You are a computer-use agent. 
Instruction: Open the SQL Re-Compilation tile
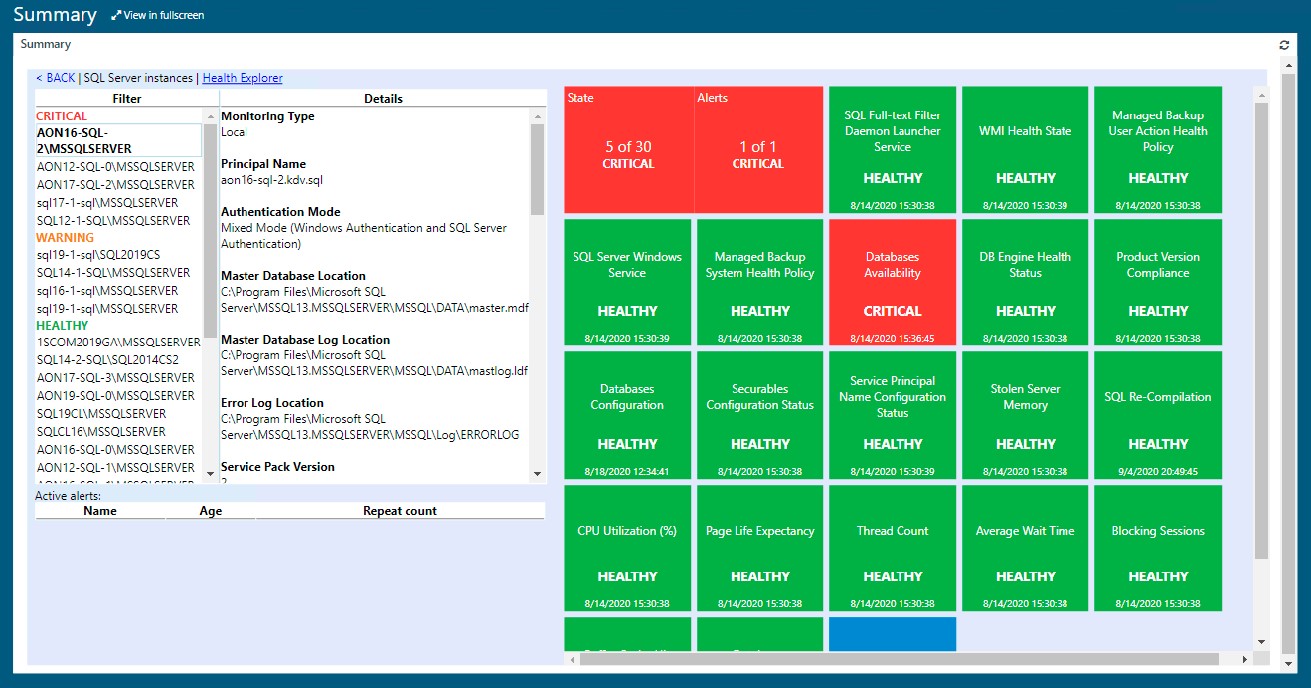pos(1157,415)
